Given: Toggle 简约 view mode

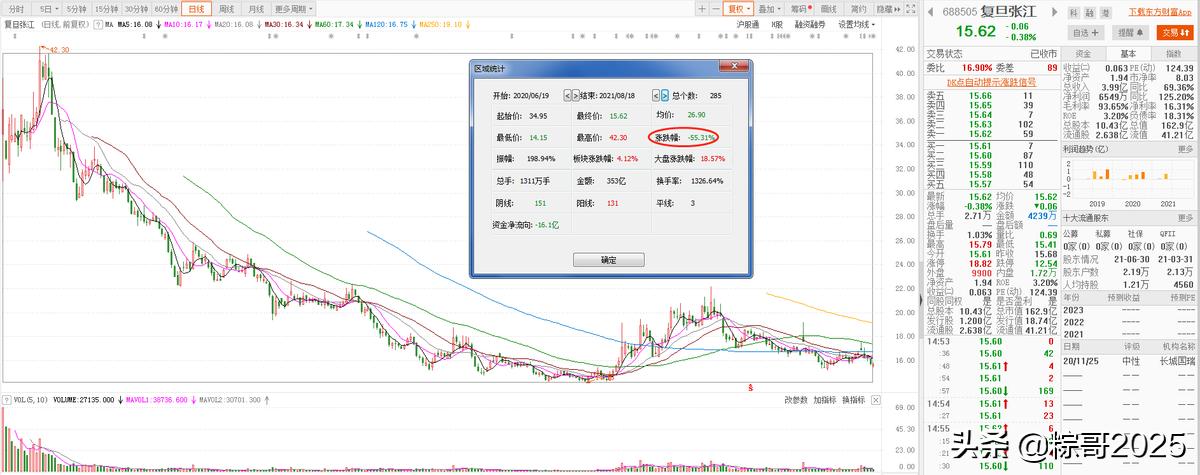Looking at the screenshot, I should [858, 9].
